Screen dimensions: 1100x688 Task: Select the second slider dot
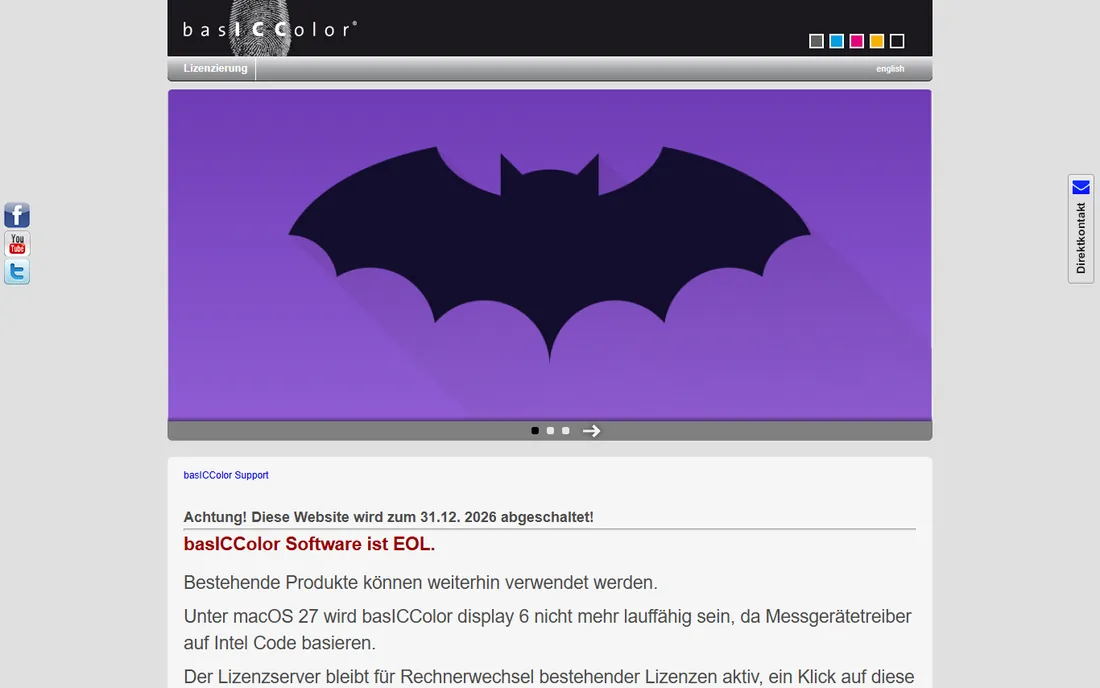tap(551, 431)
